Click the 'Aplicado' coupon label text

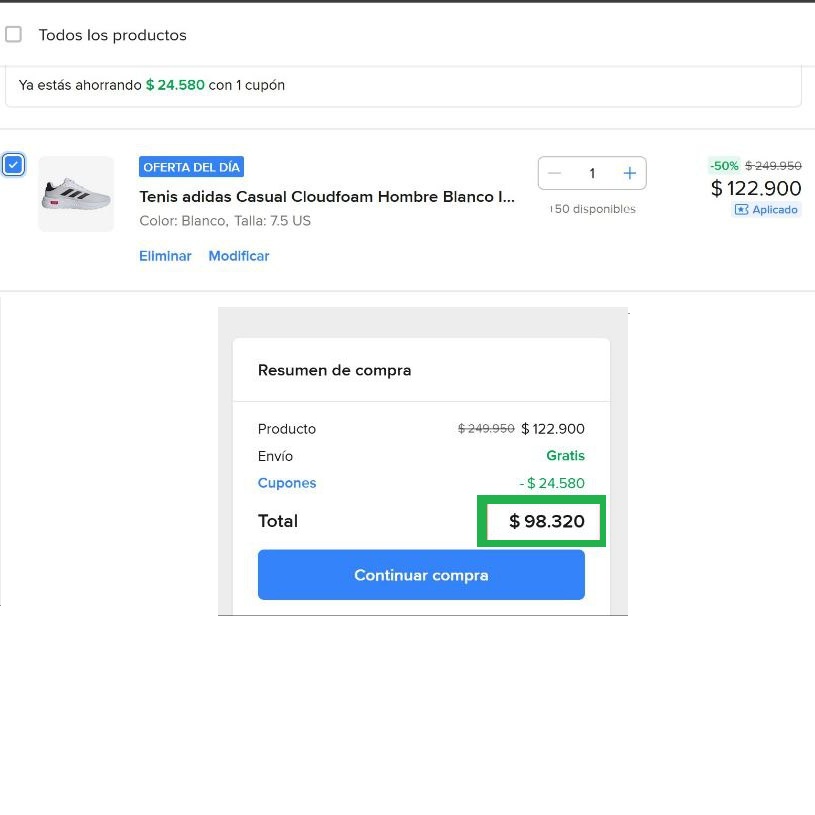pos(774,209)
